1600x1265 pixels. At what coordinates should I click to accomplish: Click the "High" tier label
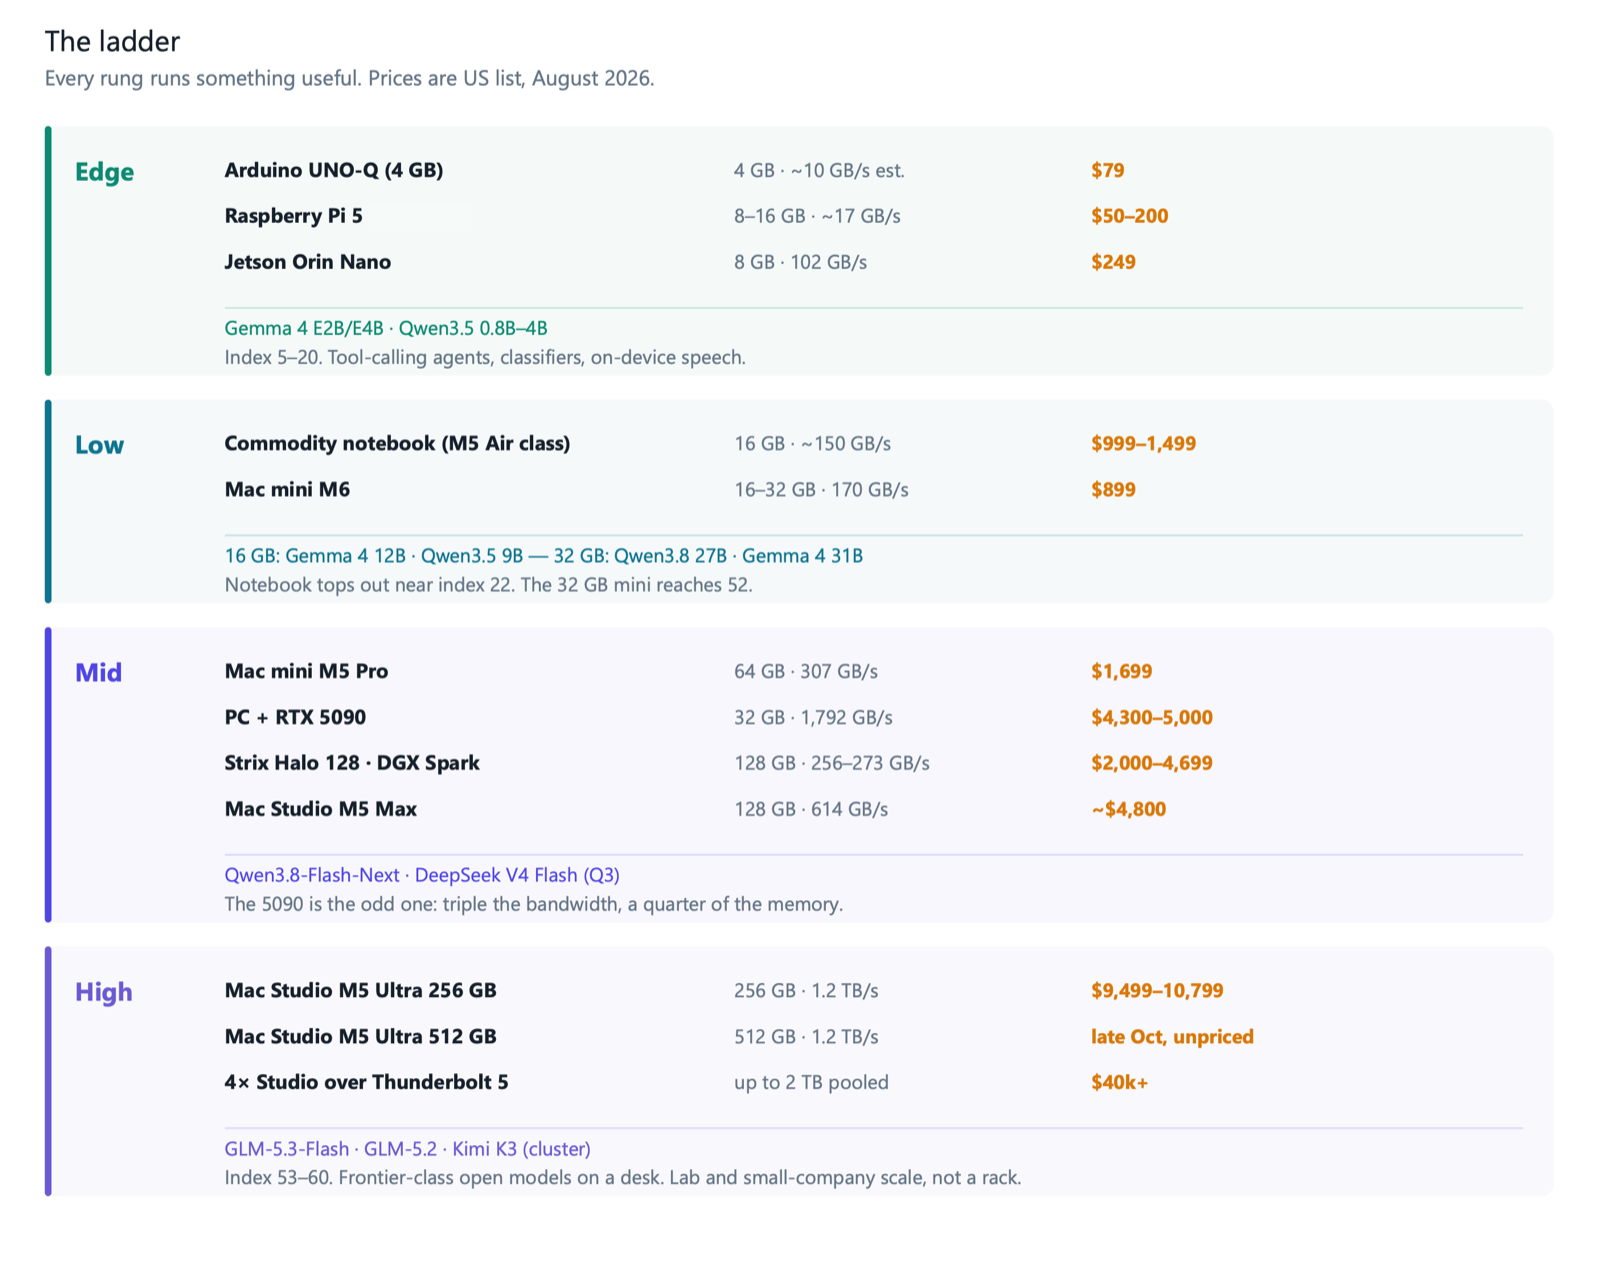(104, 992)
